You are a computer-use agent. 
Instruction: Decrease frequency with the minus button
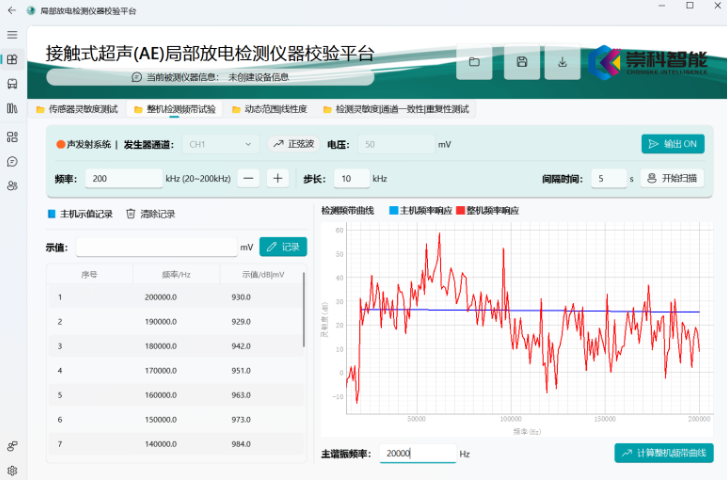point(250,178)
